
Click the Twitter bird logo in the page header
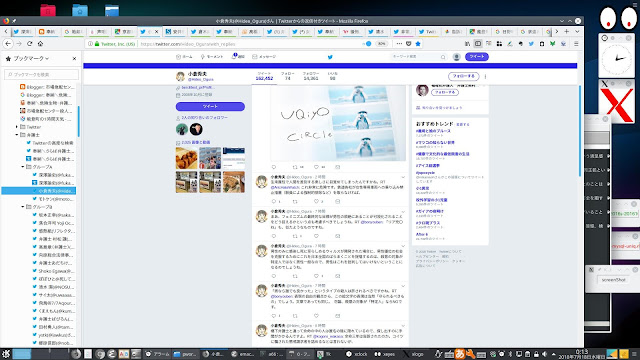click(330, 57)
